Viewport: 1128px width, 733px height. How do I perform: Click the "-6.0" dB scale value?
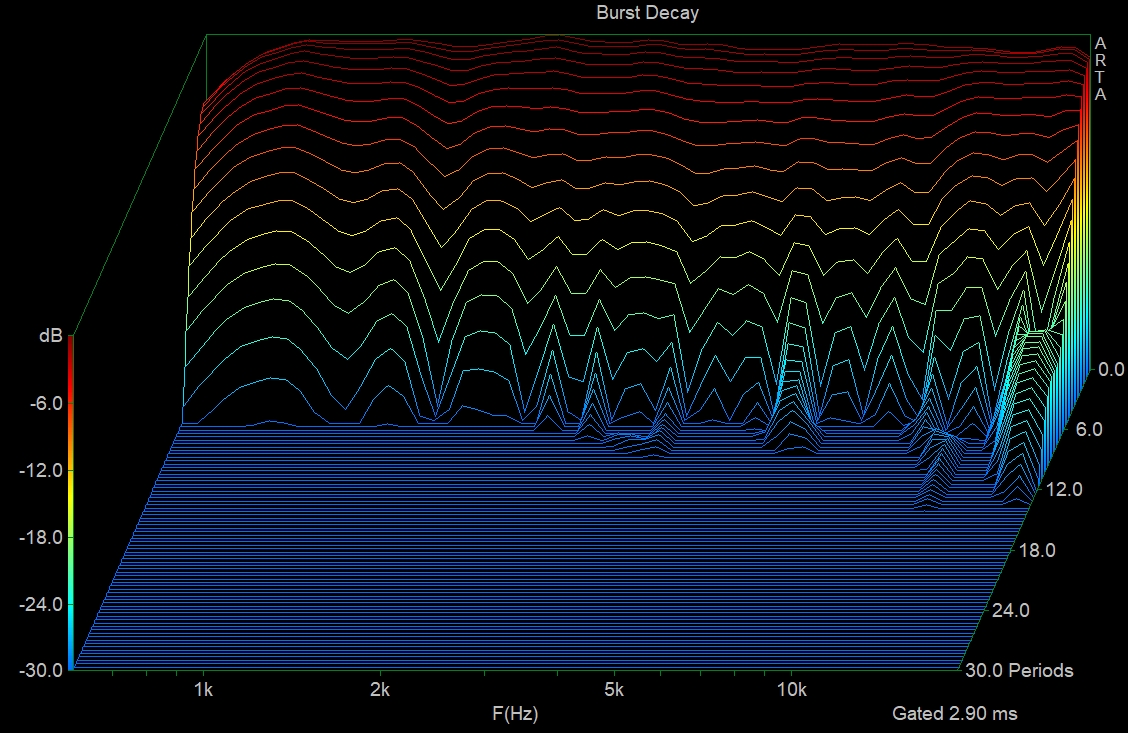pos(46,403)
